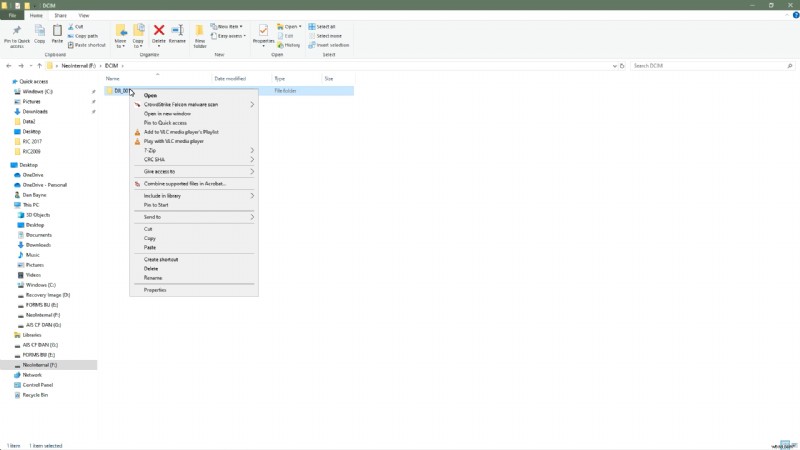Switch to the View ribbon tab
This screenshot has height=450, width=800.
[x=83, y=16]
